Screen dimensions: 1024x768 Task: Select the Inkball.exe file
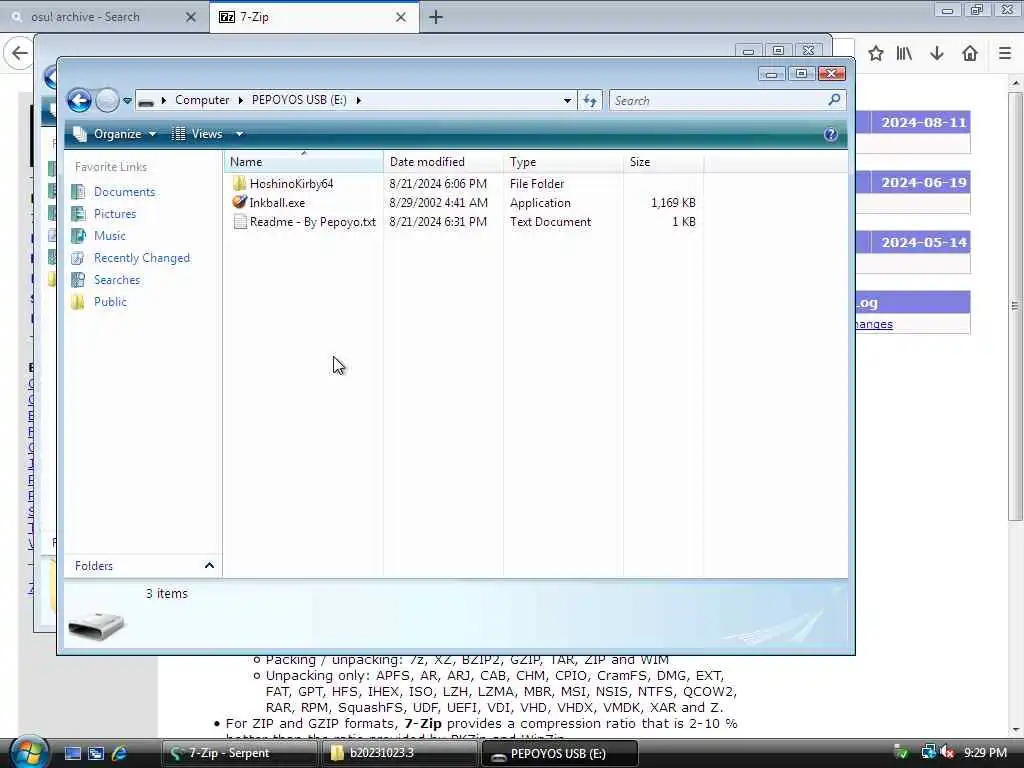pyautogui.click(x=277, y=203)
